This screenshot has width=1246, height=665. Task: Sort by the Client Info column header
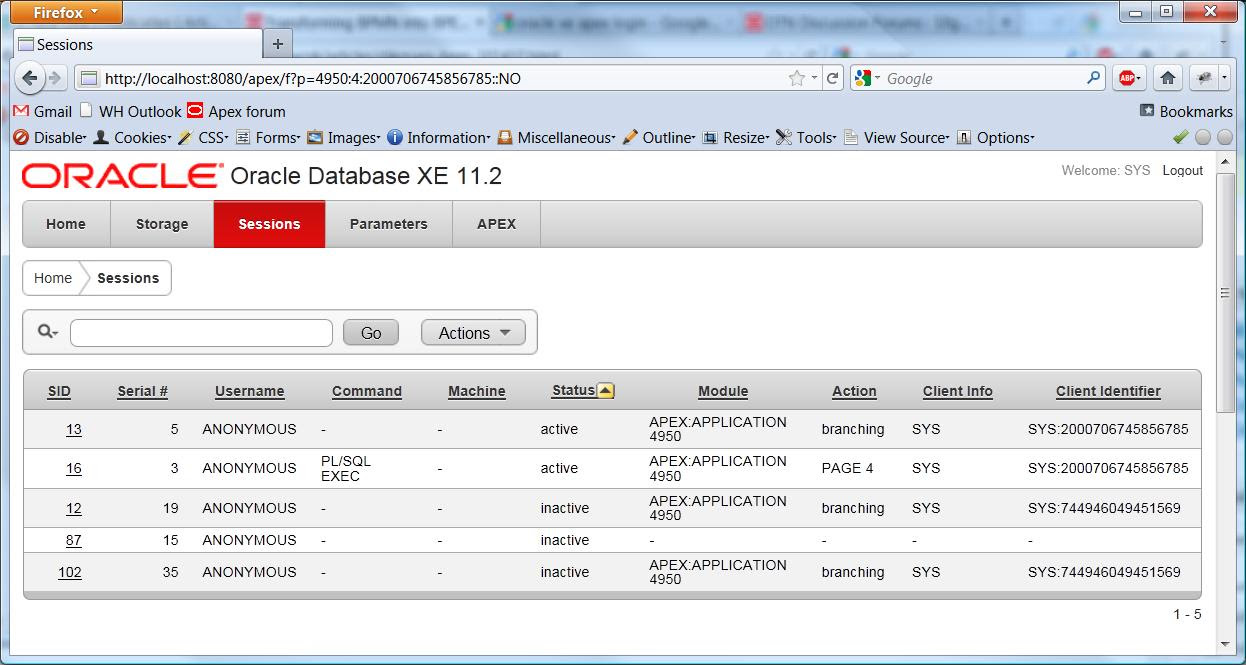(x=958, y=391)
